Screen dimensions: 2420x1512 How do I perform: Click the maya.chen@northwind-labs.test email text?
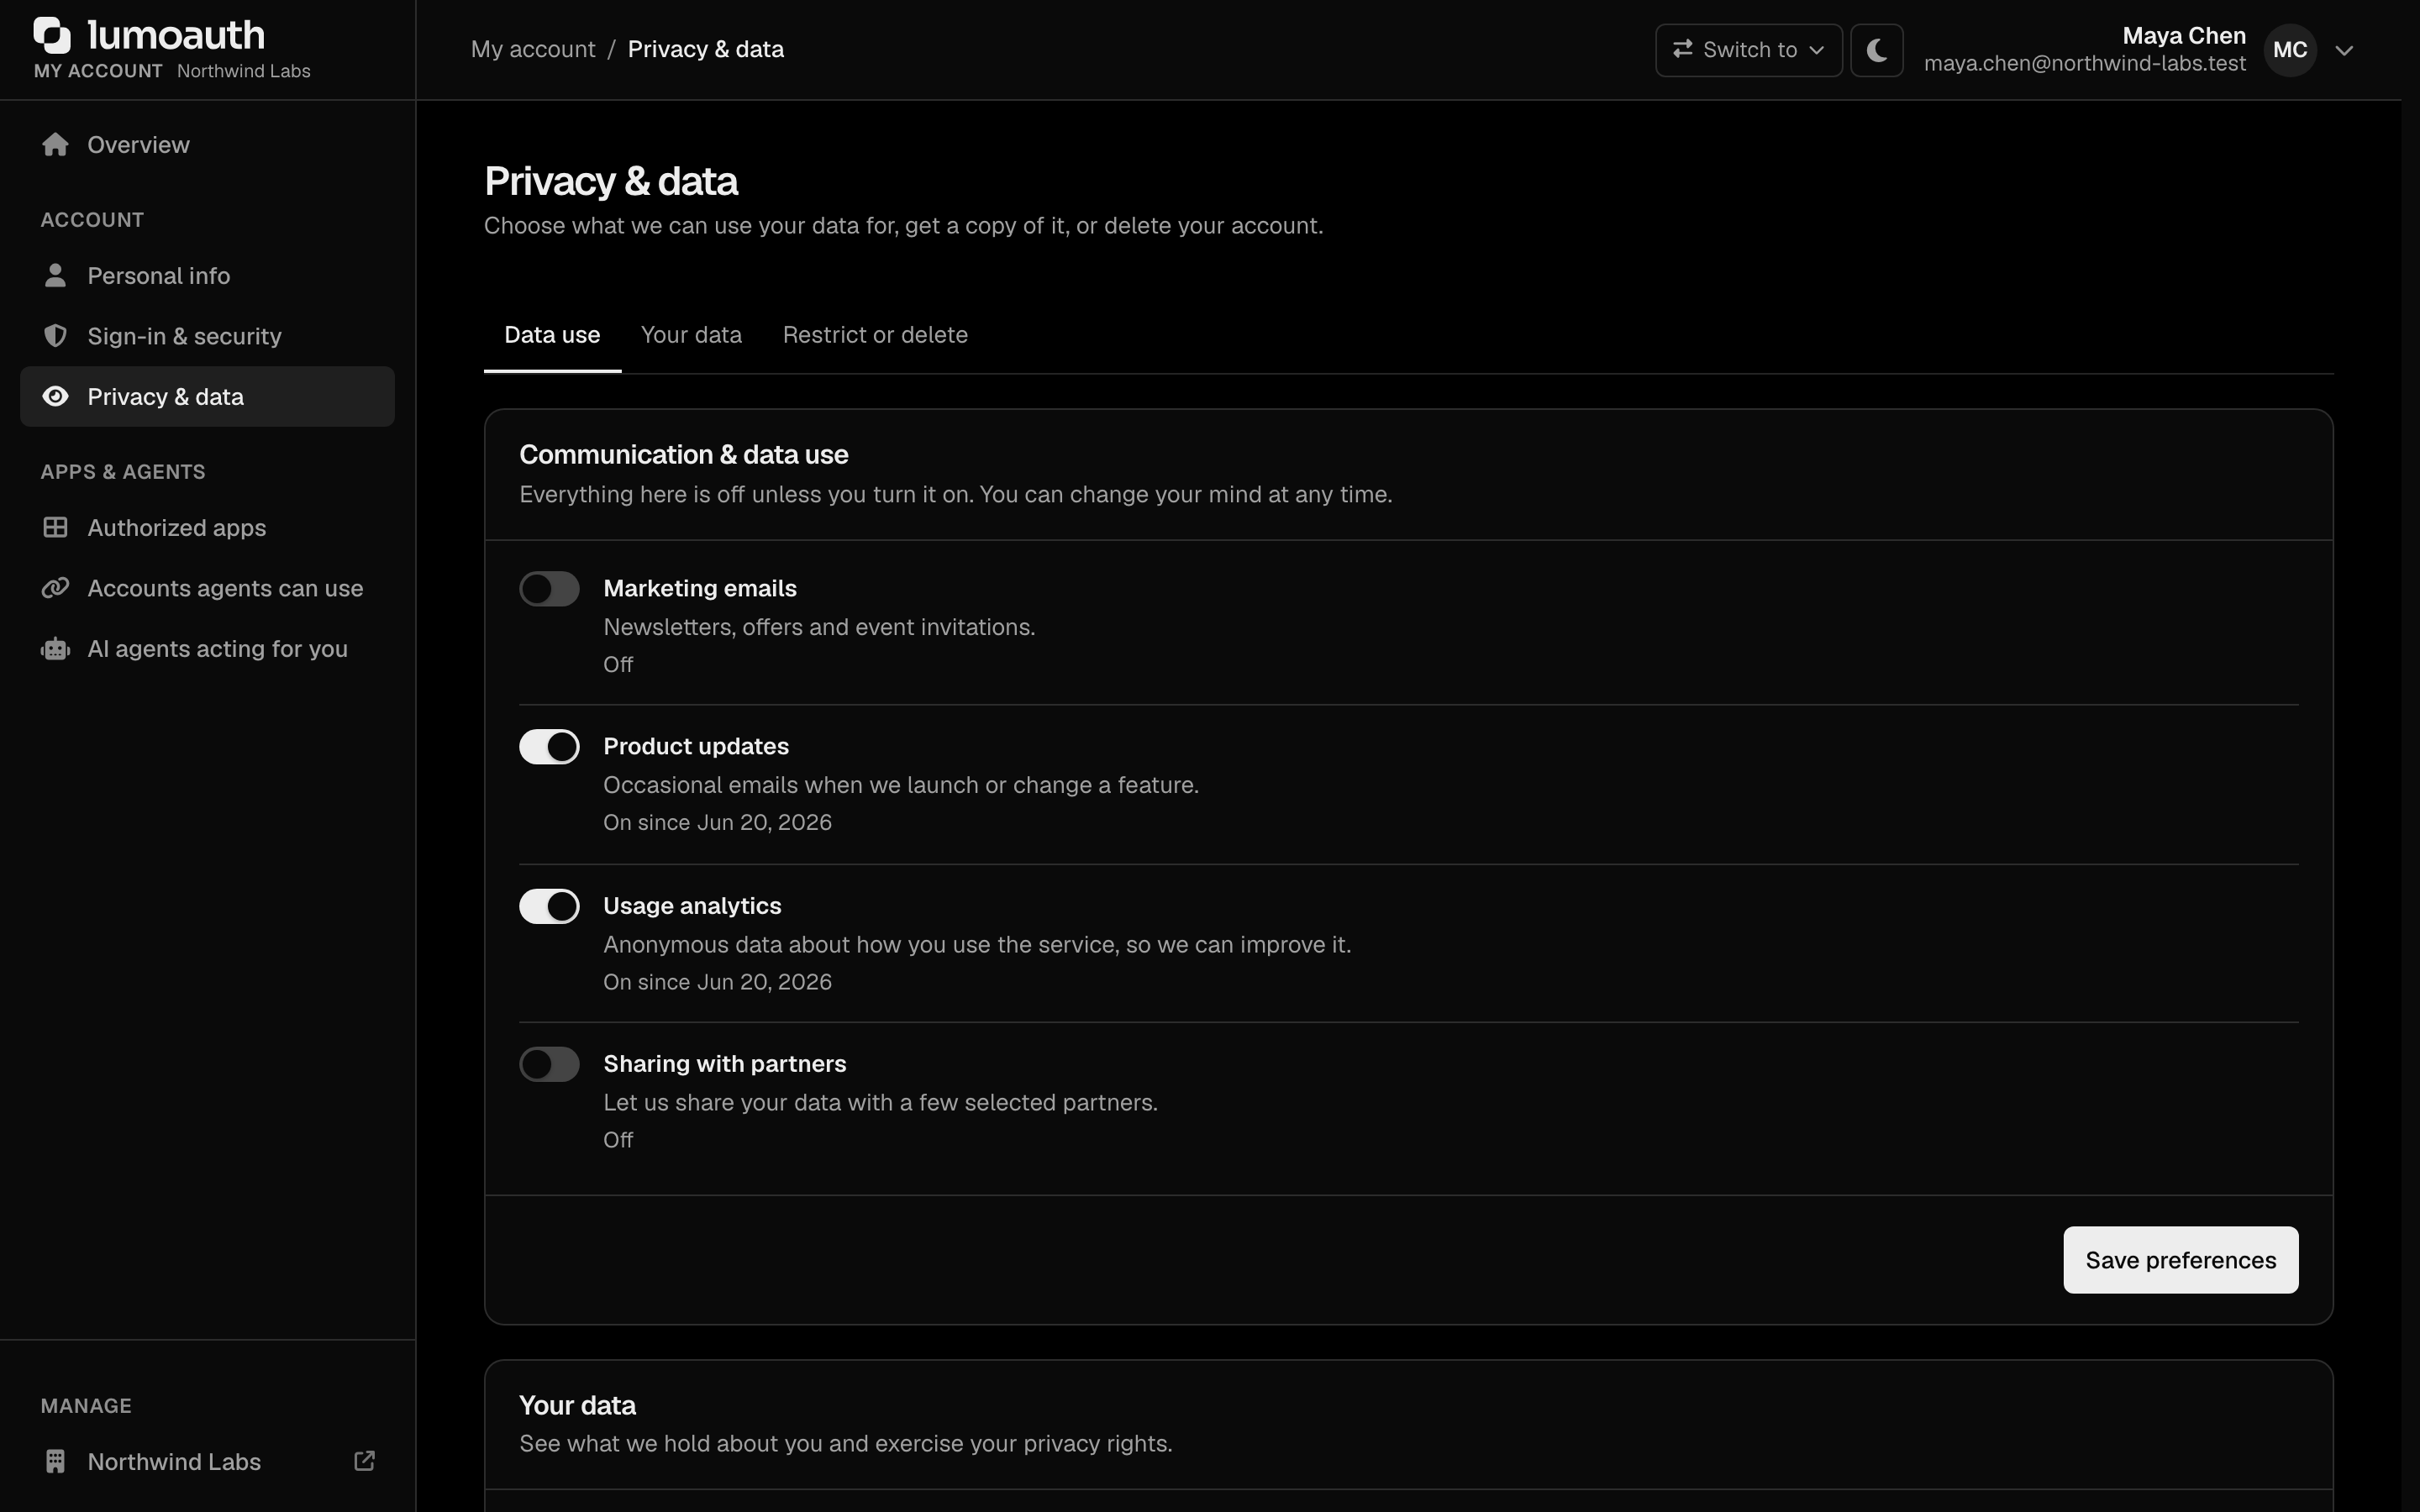point(2085,63)
